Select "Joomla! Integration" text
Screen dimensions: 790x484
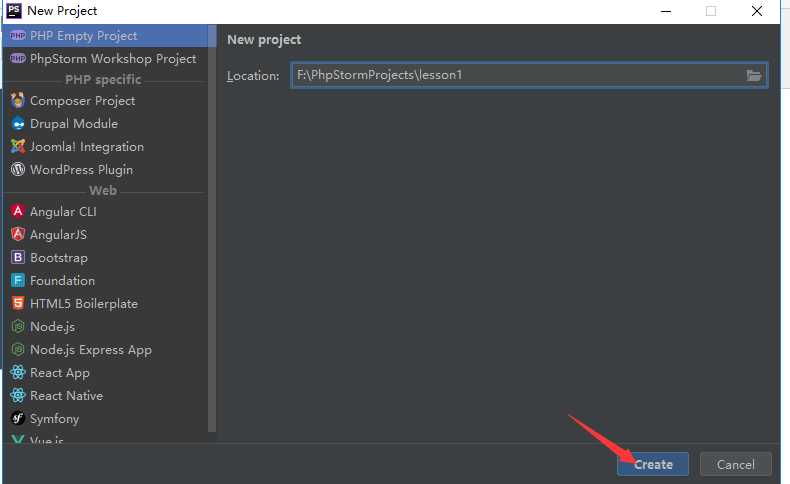tap(87, 147)
